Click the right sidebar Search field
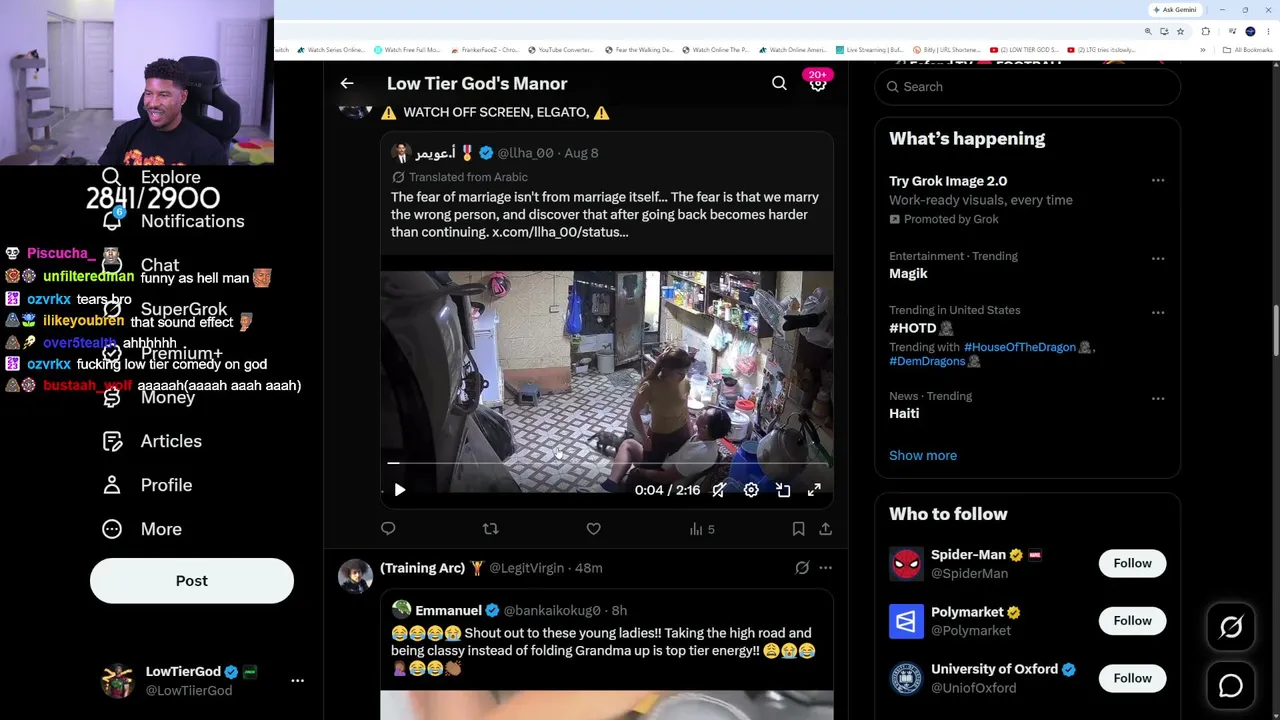Image resolution: width=1280 pixels, height=720 pixels. [1028, 87]
